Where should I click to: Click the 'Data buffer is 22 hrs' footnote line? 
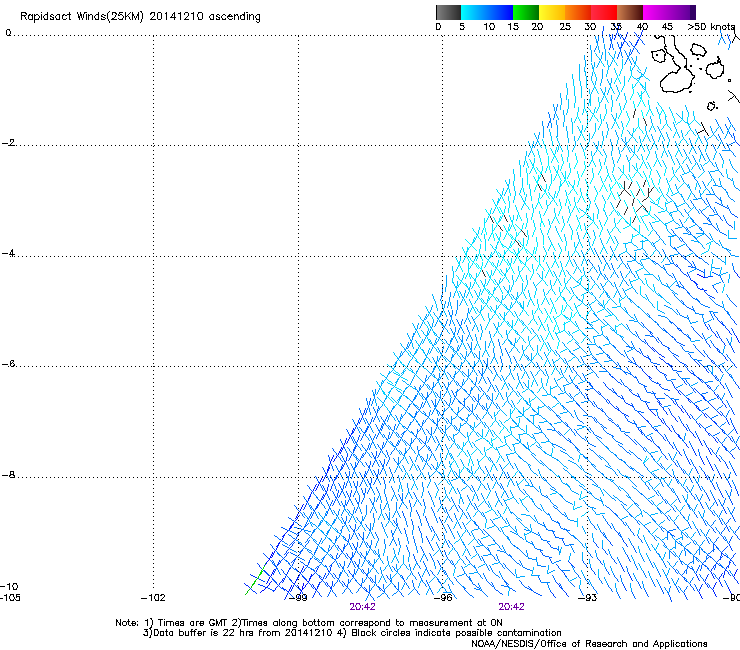point(352,633)
